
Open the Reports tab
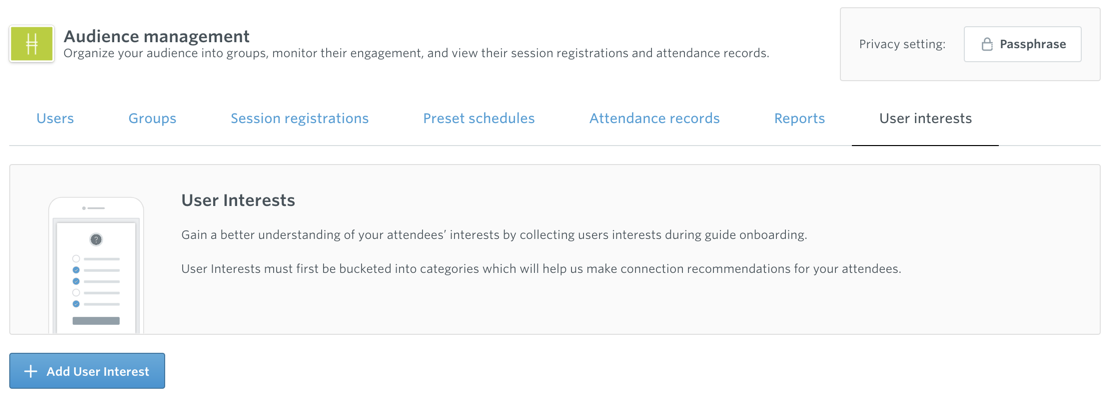[x=799, y=119]
